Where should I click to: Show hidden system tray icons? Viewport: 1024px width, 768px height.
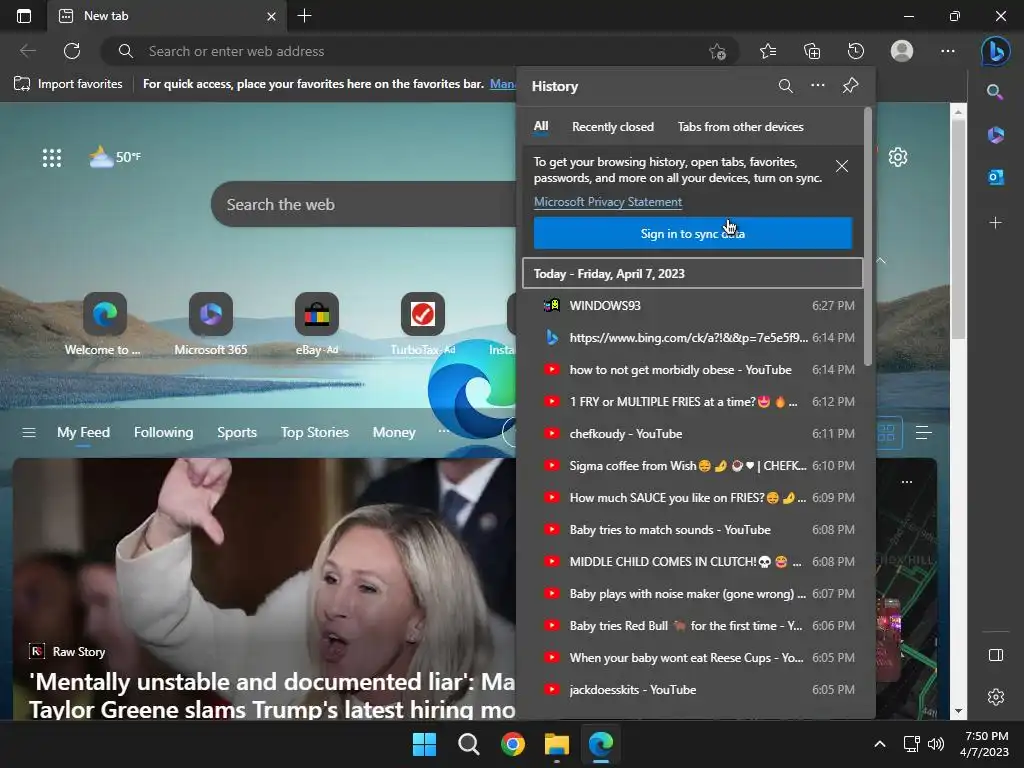(880, 744)
